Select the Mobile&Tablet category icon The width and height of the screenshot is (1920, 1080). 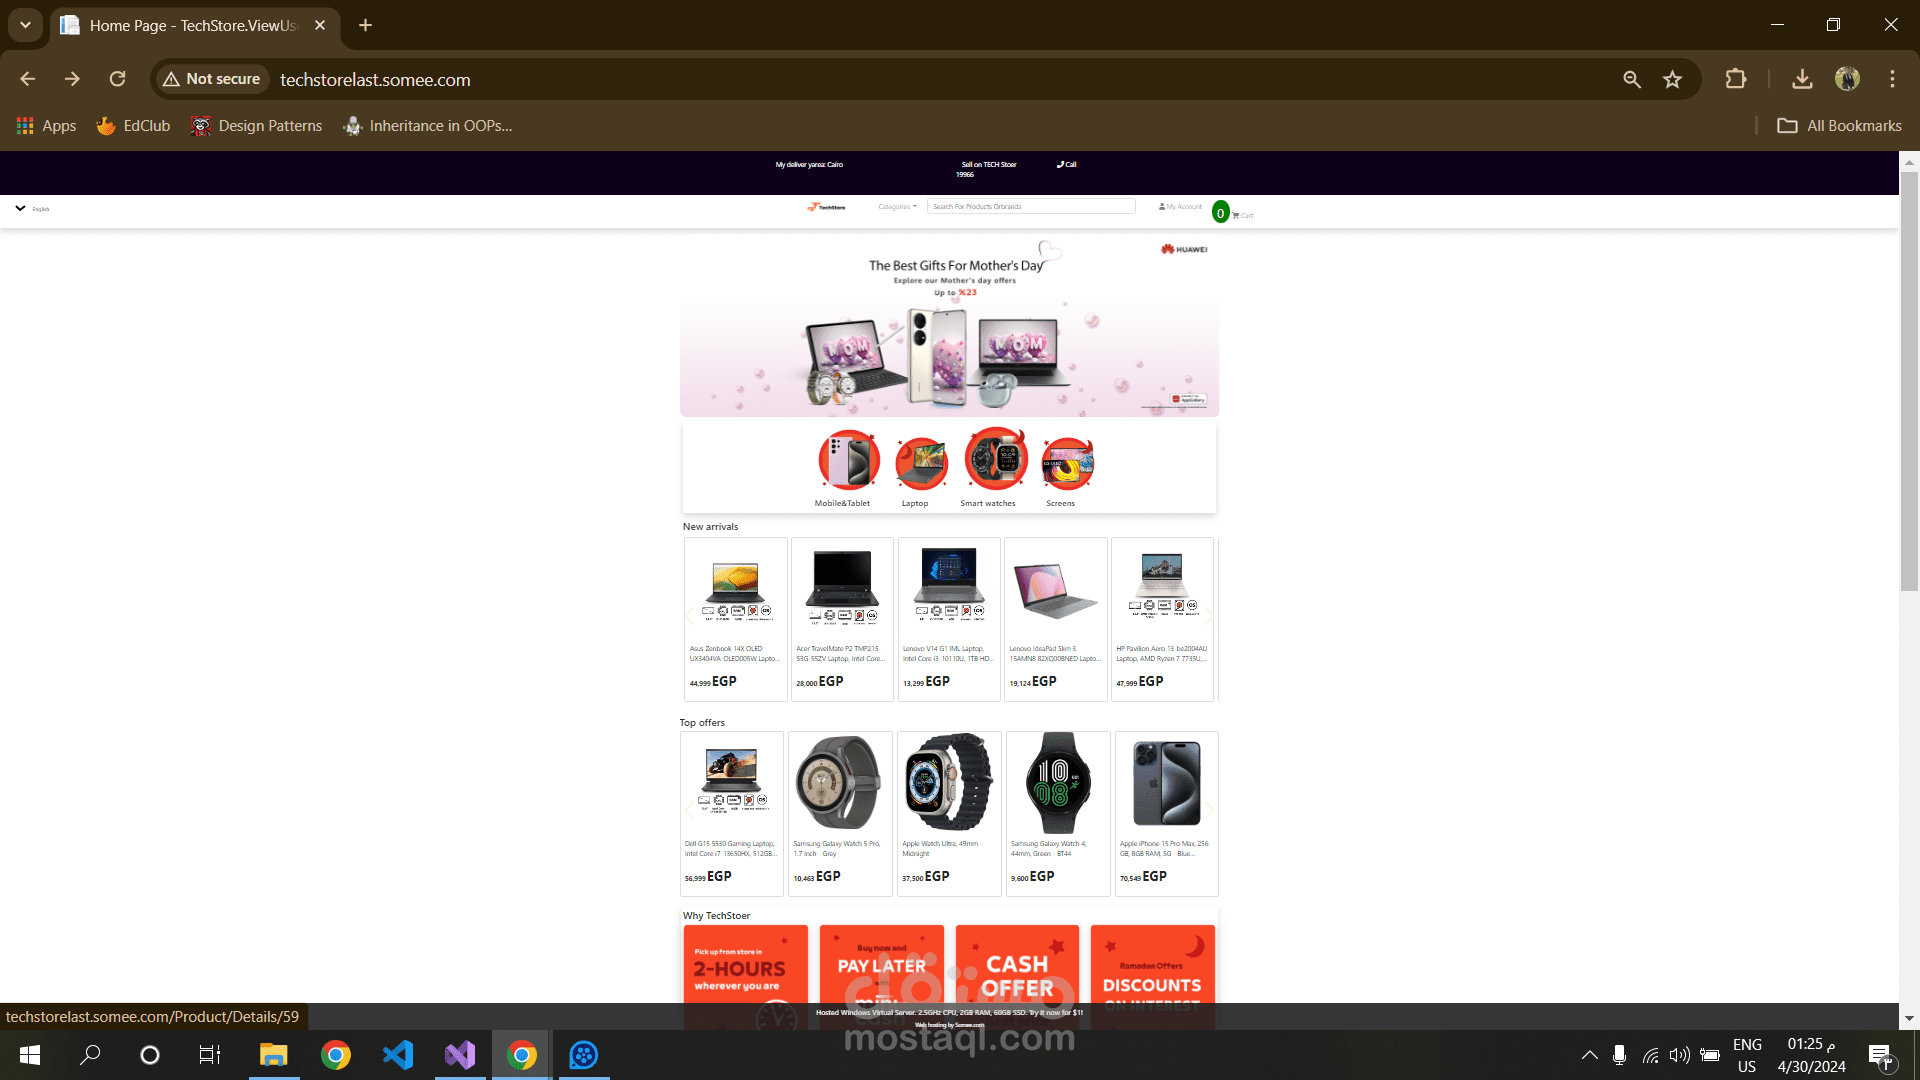click(848, 460)
